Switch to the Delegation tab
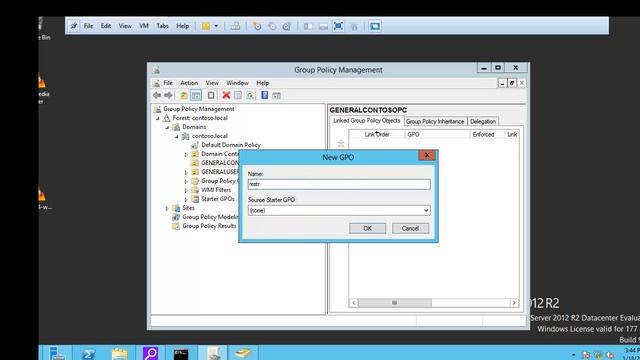Viewport: 640px width, 360px height. coord(483,121)
